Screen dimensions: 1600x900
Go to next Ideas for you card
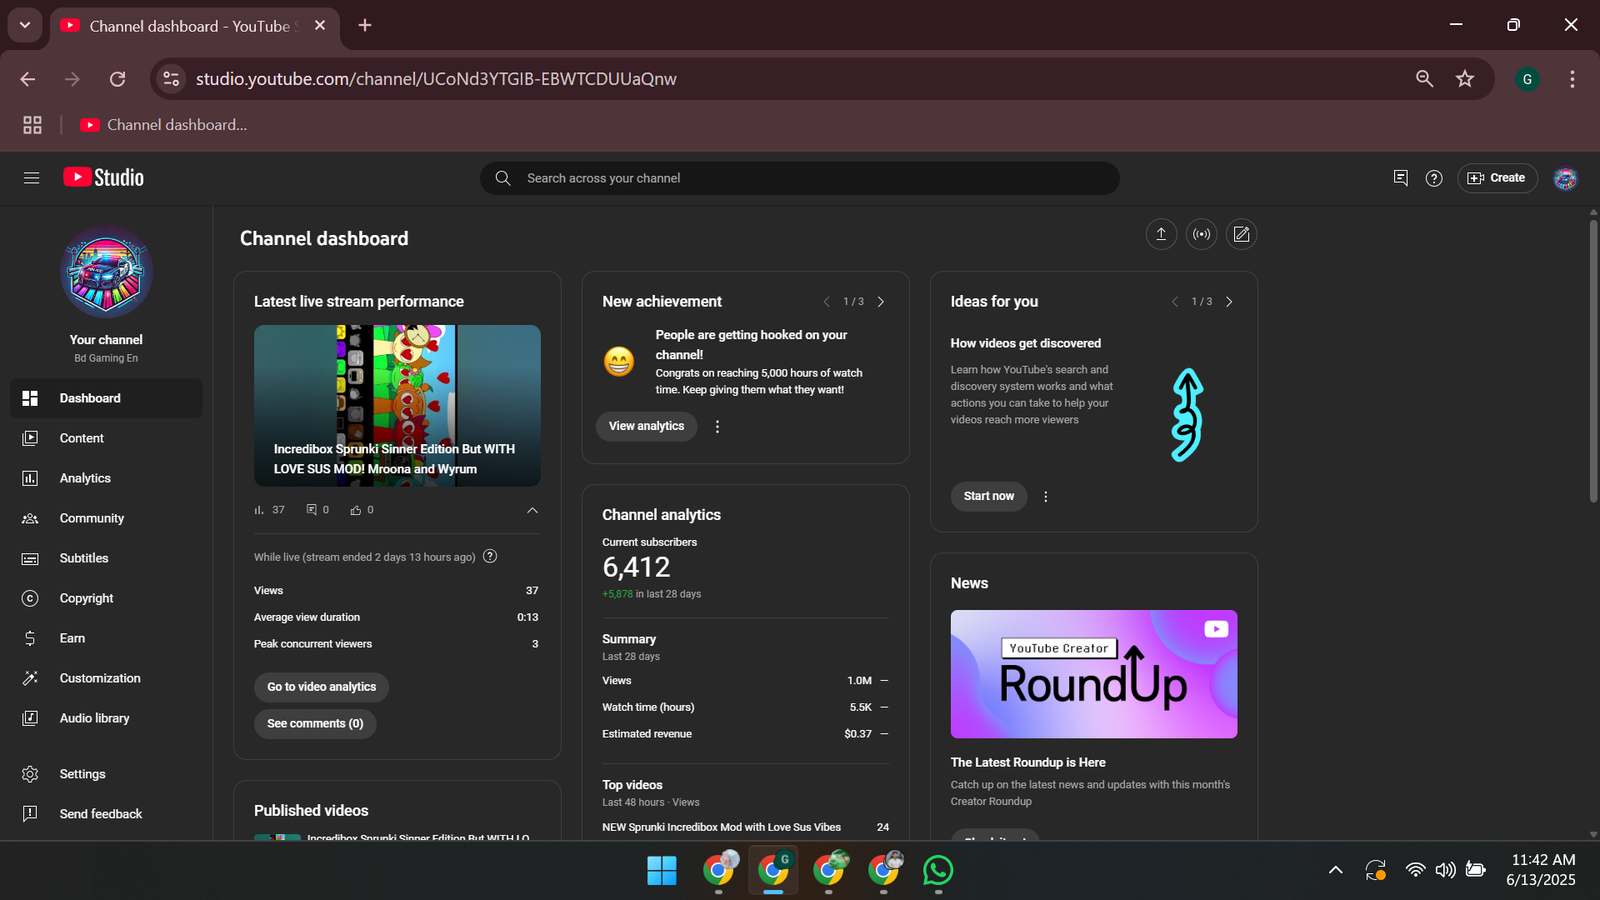(x=1229, y=302)
